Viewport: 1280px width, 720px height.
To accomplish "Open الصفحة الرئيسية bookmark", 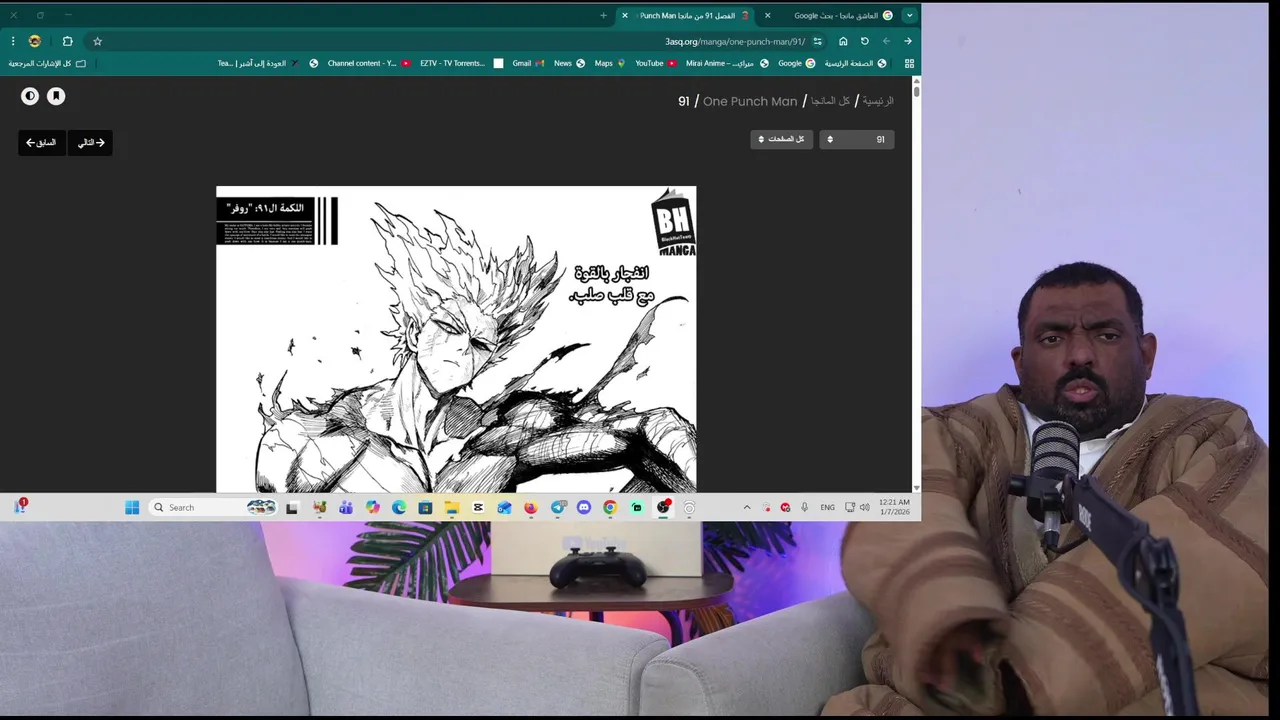I will (855, 63).
